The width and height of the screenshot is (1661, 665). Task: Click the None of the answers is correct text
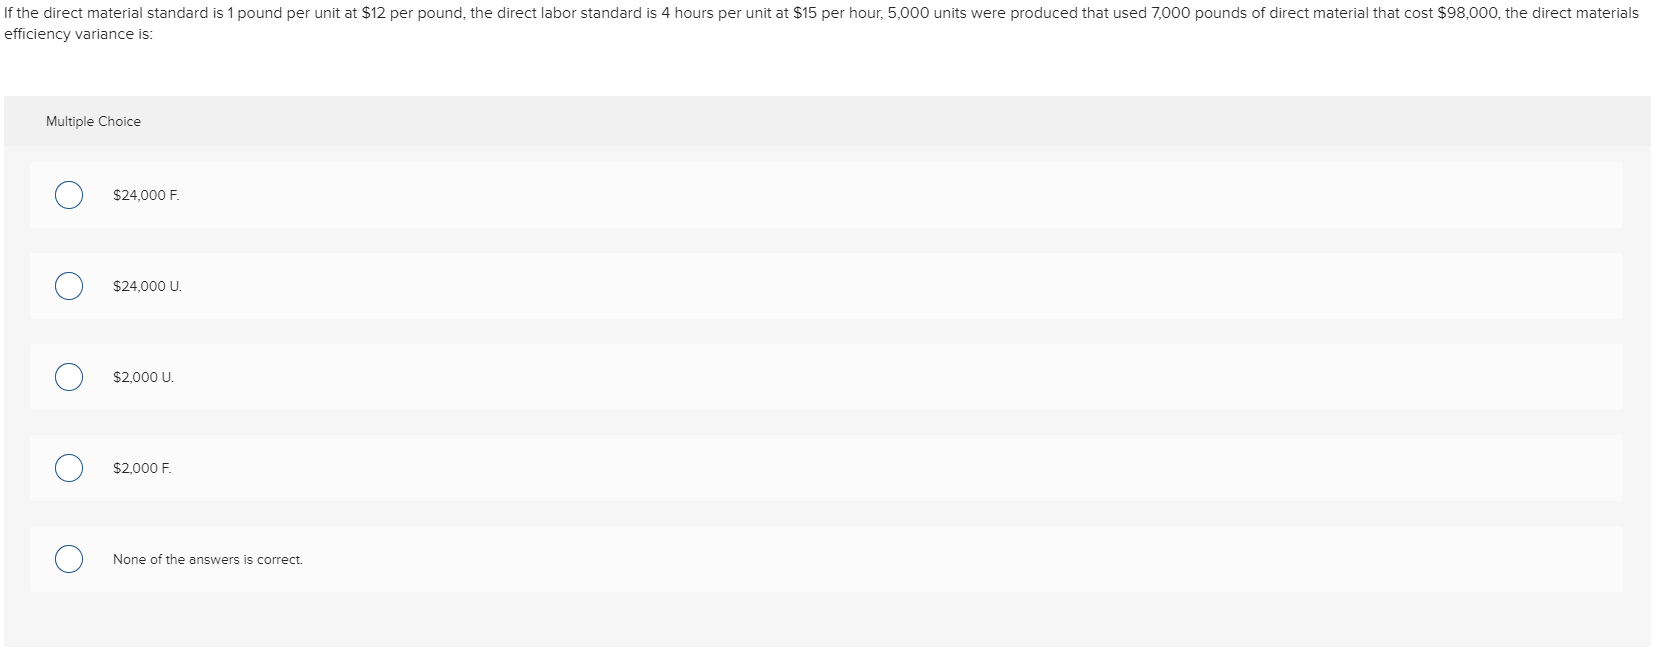pyautogui.click(x=208, y=559)
